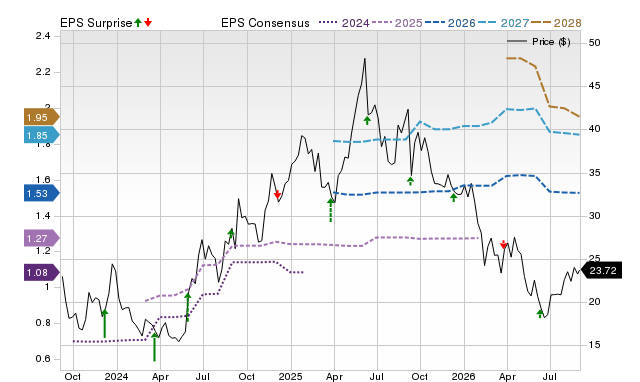Screen dimensions: 640x382
Task: Click the Oct label just before 2024
Action: click(x=73, y=376)
